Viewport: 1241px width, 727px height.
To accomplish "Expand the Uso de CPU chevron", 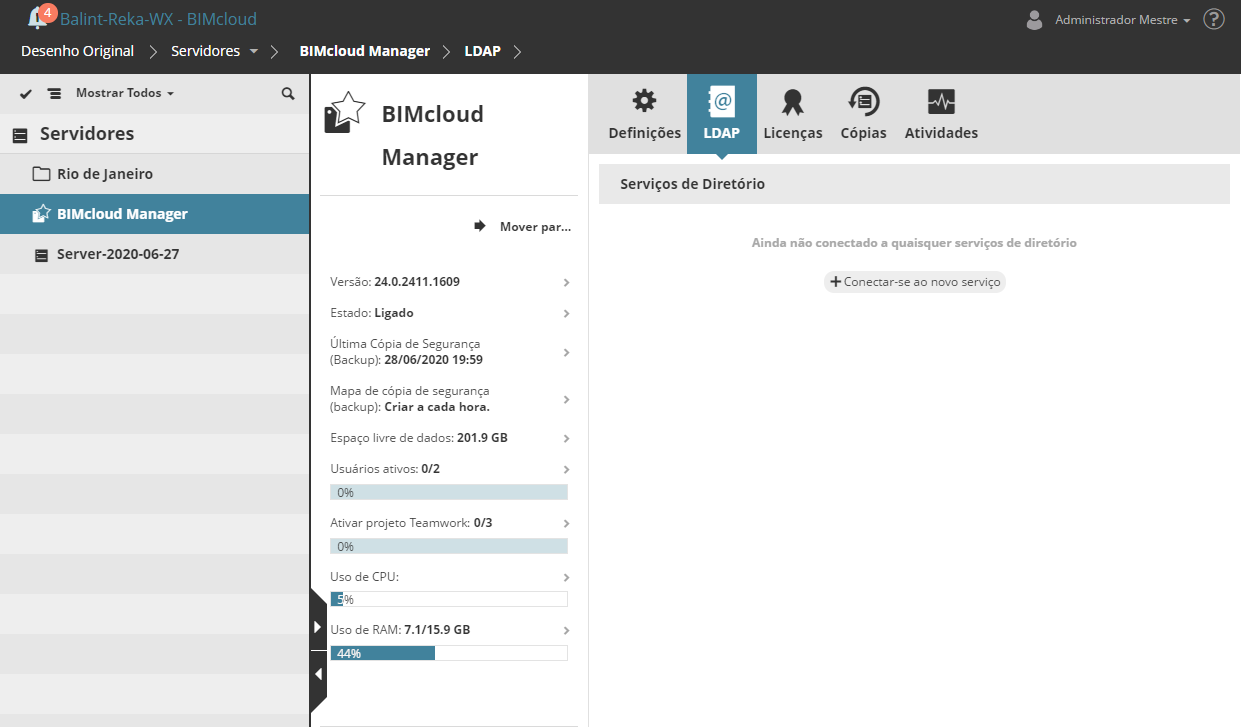I will pyautogui.click(x=566, y=578).
